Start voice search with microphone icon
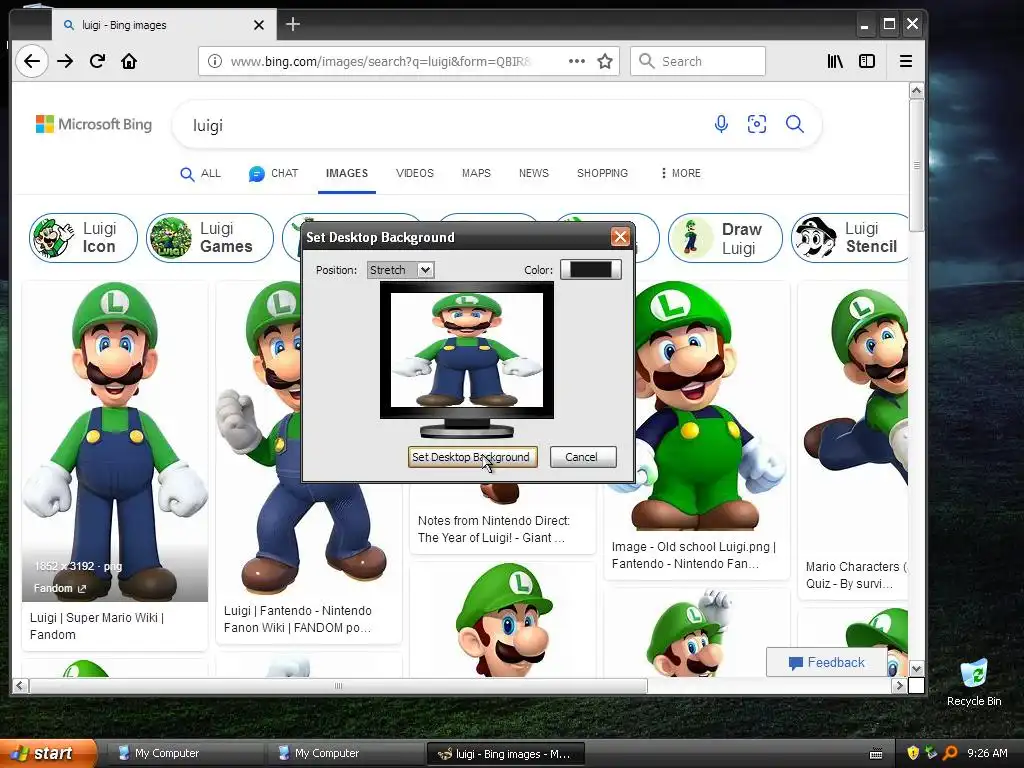 721,124
